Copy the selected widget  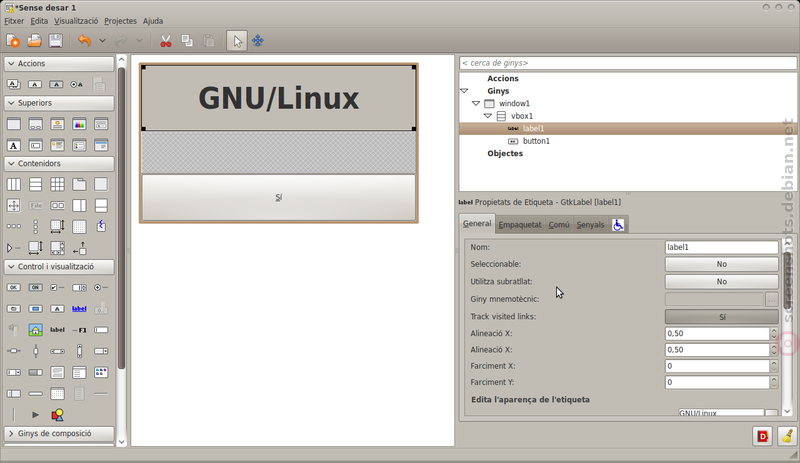tap(187, 41)
